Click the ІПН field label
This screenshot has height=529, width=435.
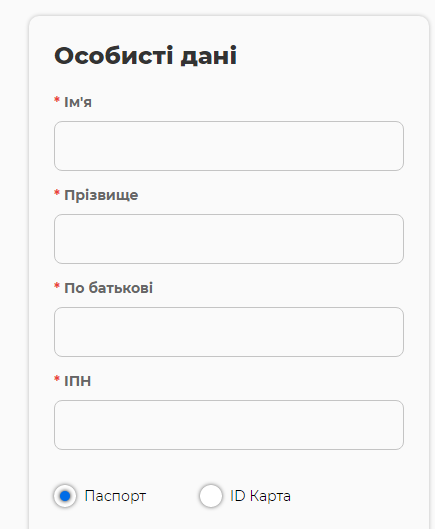[x=78, y=381]
